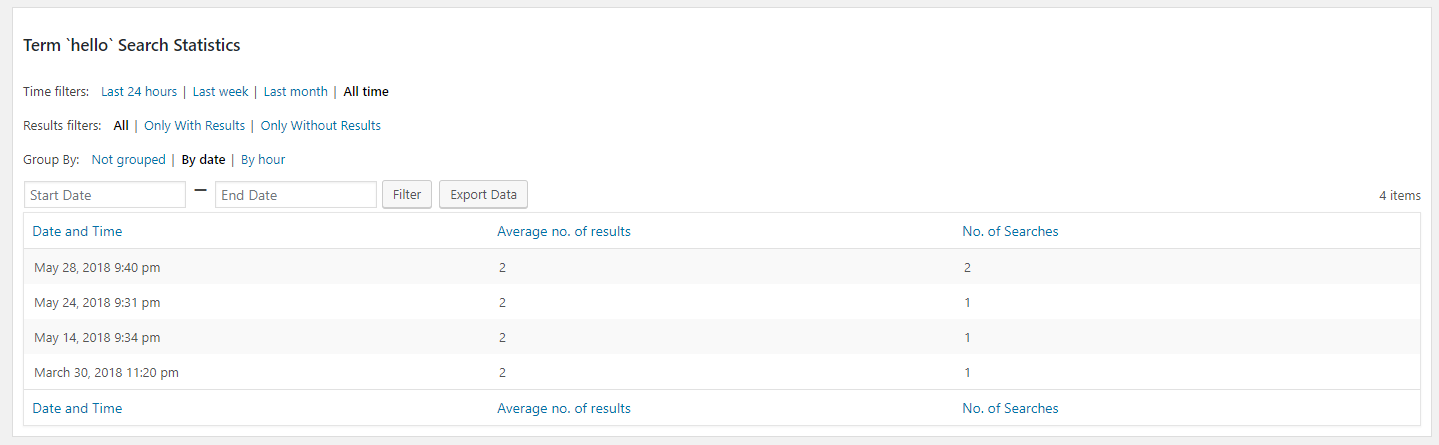Group statistics By date
This screenshot has width=1439, height=445.
203,160
